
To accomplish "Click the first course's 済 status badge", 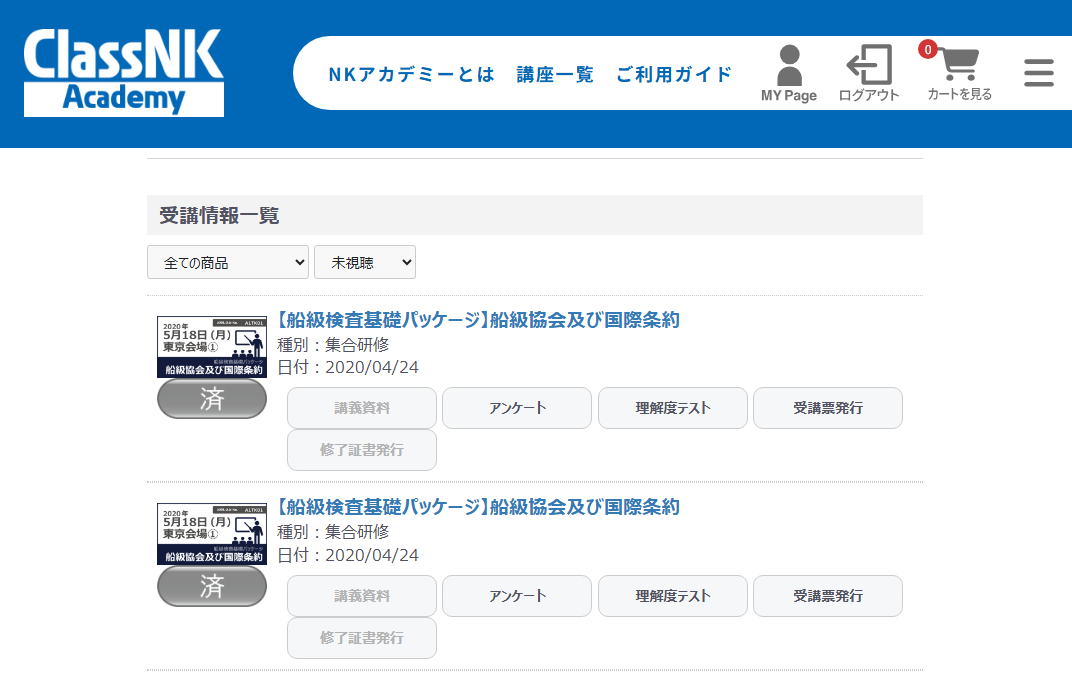I will 212,398.
